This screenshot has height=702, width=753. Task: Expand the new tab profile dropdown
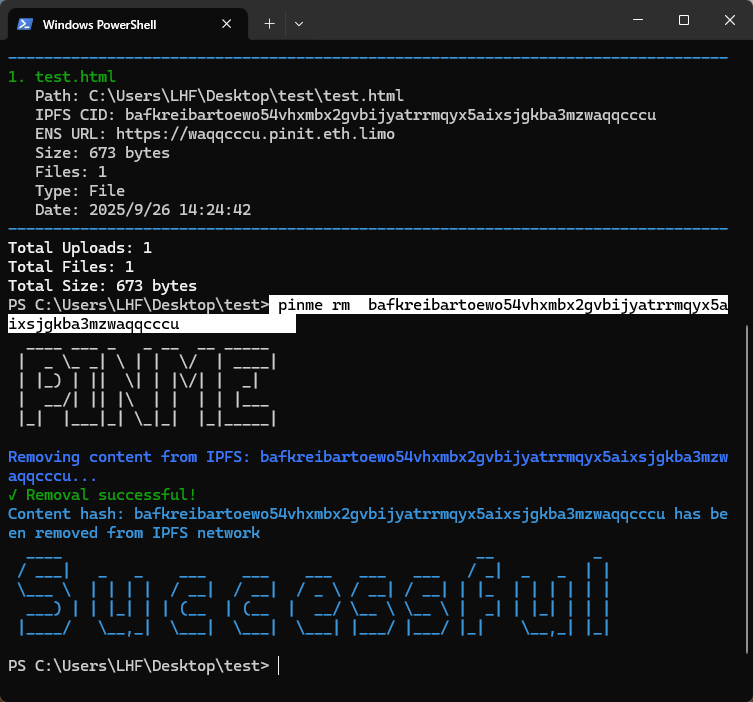[299, 24]
